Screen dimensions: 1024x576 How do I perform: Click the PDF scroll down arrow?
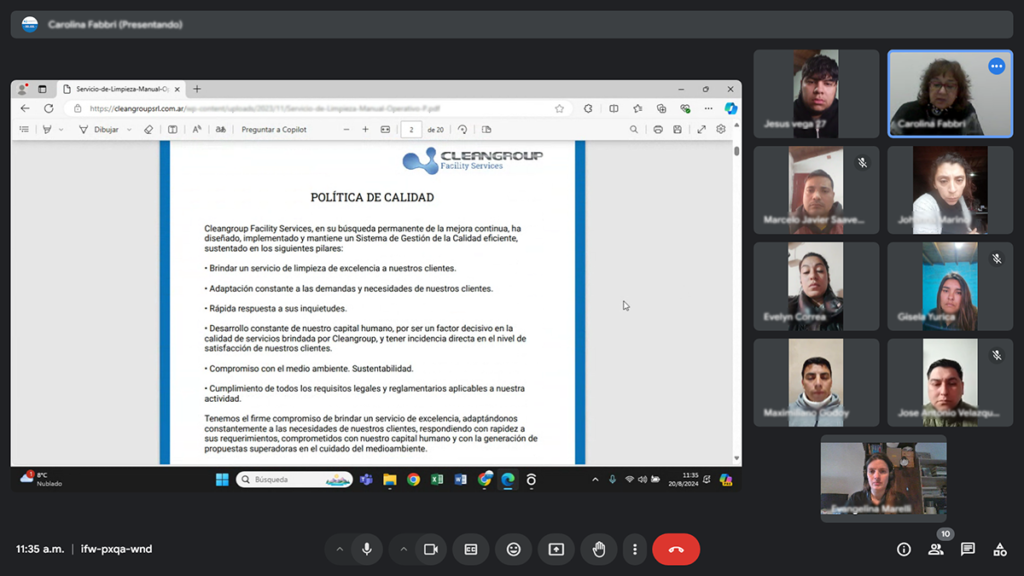tap(737, 458)
